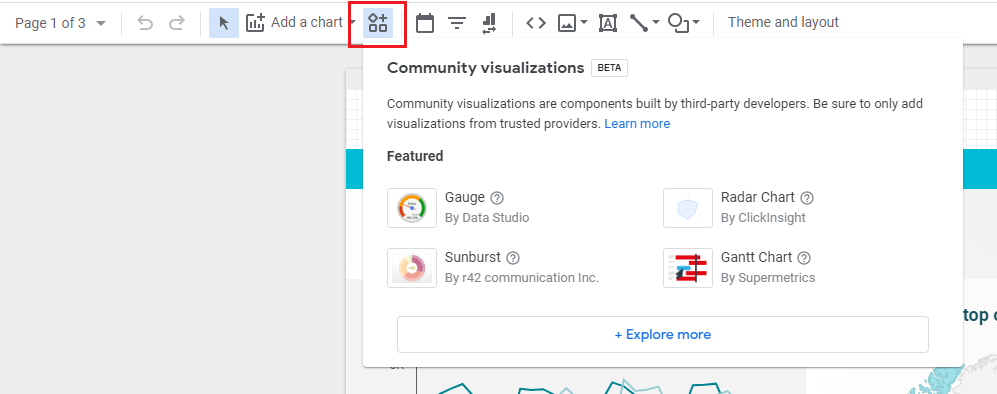The image size is (997, 394).
Task: Insert a text box
Action: tap(608, 24)
